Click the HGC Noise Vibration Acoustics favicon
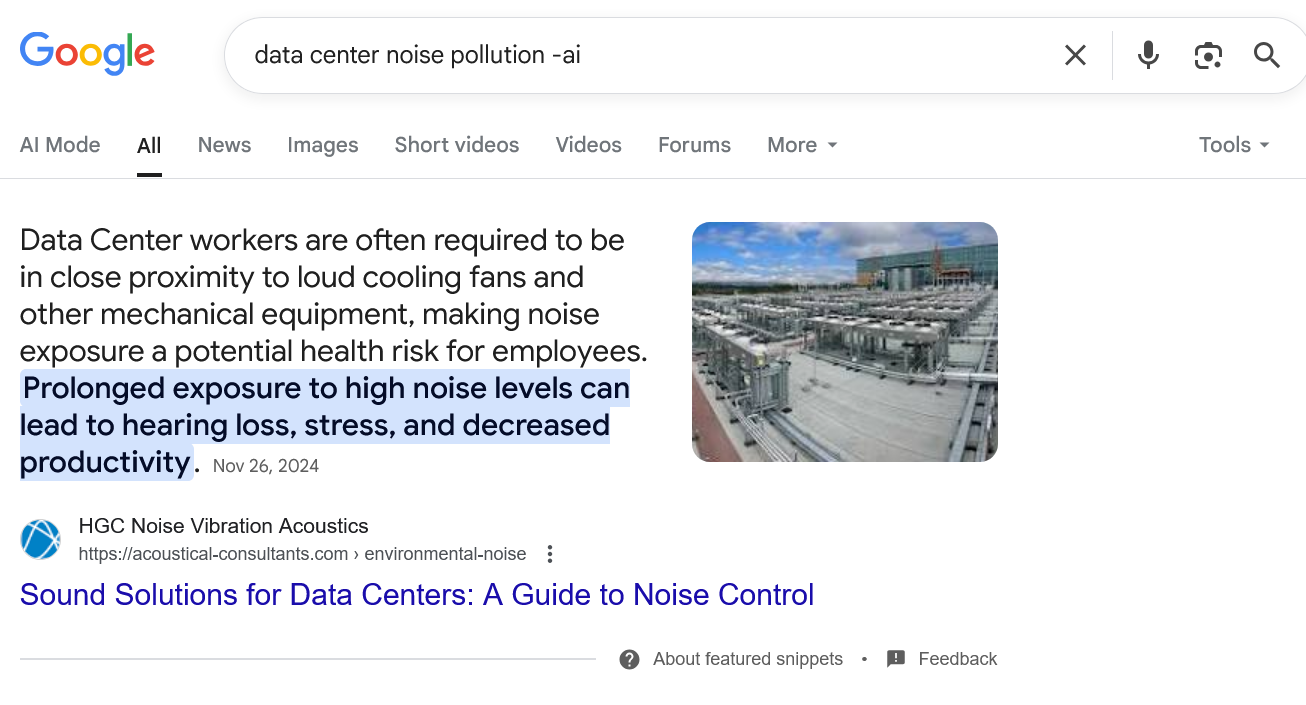Viewport: 1306px width, 705px height. (x=41, y=539)
